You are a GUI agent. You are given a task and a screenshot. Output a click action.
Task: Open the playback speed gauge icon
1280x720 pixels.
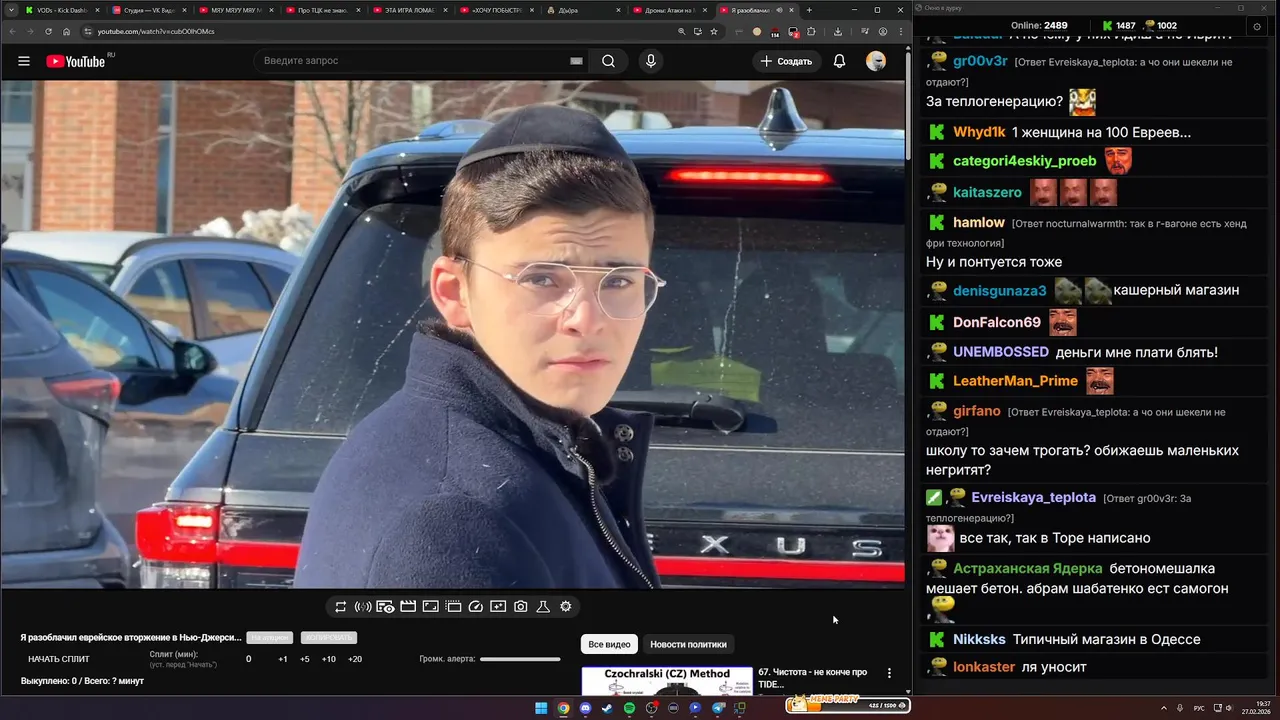click(x=476, y=606)
